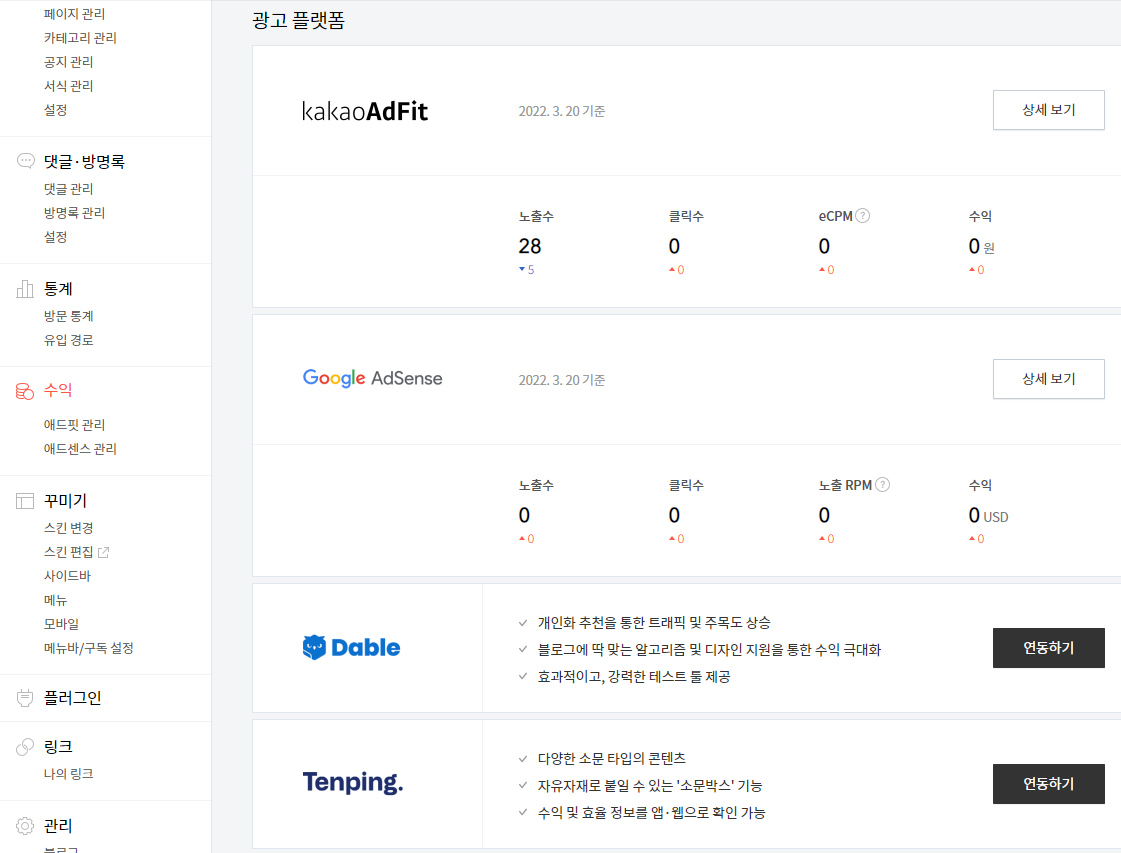This screenshot has height=853, width=1121.
Task: Click the Dable logo
Action: [351, 648]
